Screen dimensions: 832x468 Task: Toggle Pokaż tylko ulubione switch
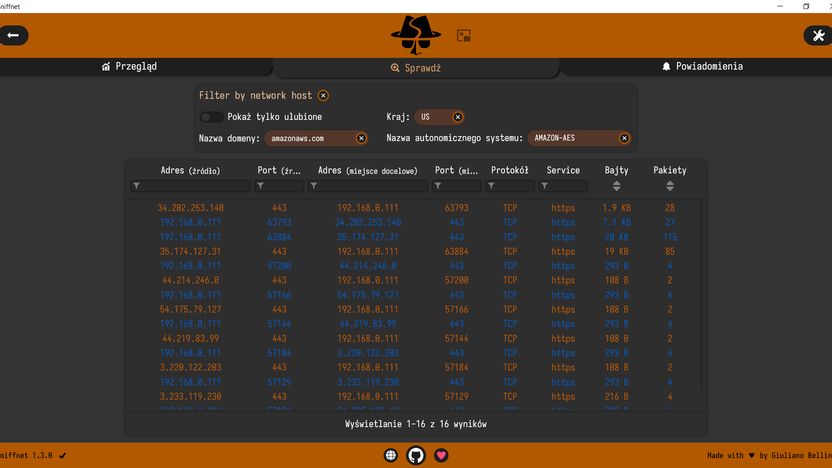211,117
